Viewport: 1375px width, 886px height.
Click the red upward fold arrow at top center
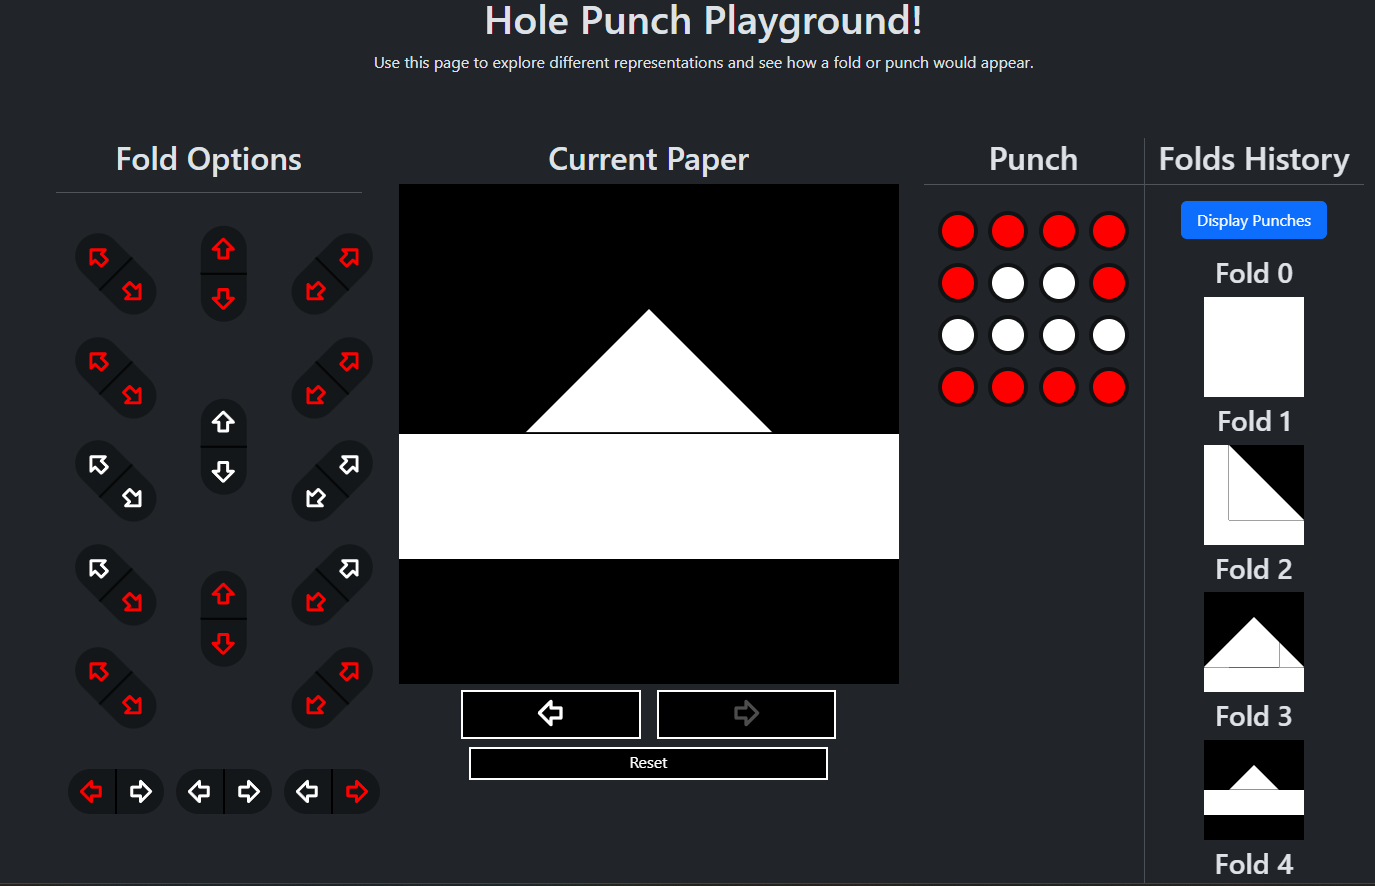click(x=223, y=249)
